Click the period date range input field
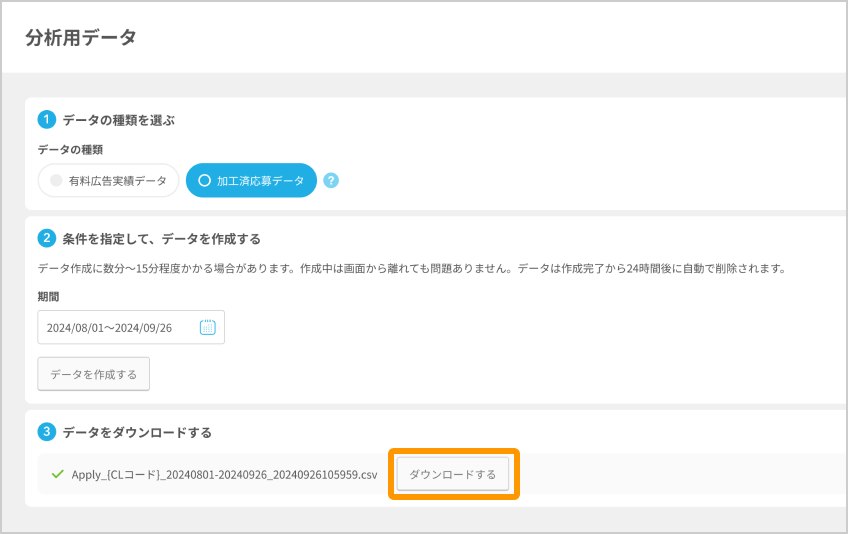The image size is (848, 534). (131, 327)
